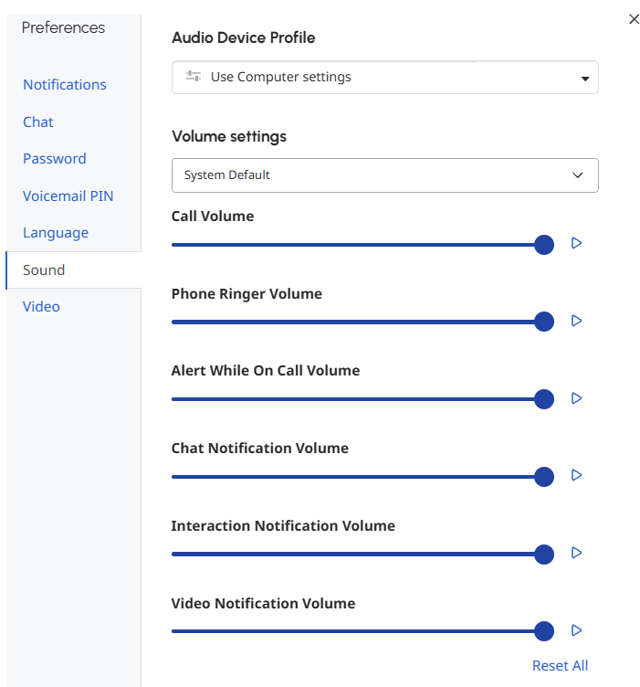Open the Notifications preferences tab
The height and width of the screenshot is (687, 640).
coord(64,85)
